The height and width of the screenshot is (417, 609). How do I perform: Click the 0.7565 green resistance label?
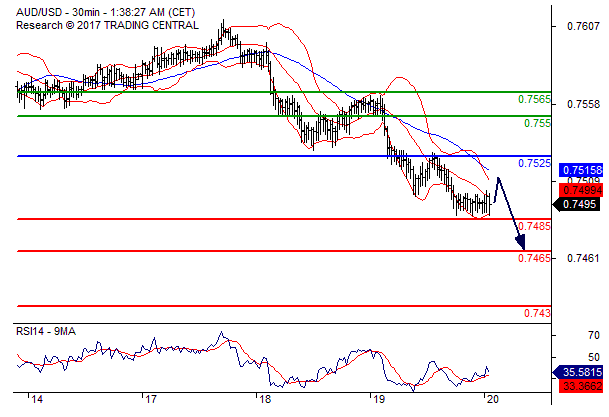(x=534, y=99)
